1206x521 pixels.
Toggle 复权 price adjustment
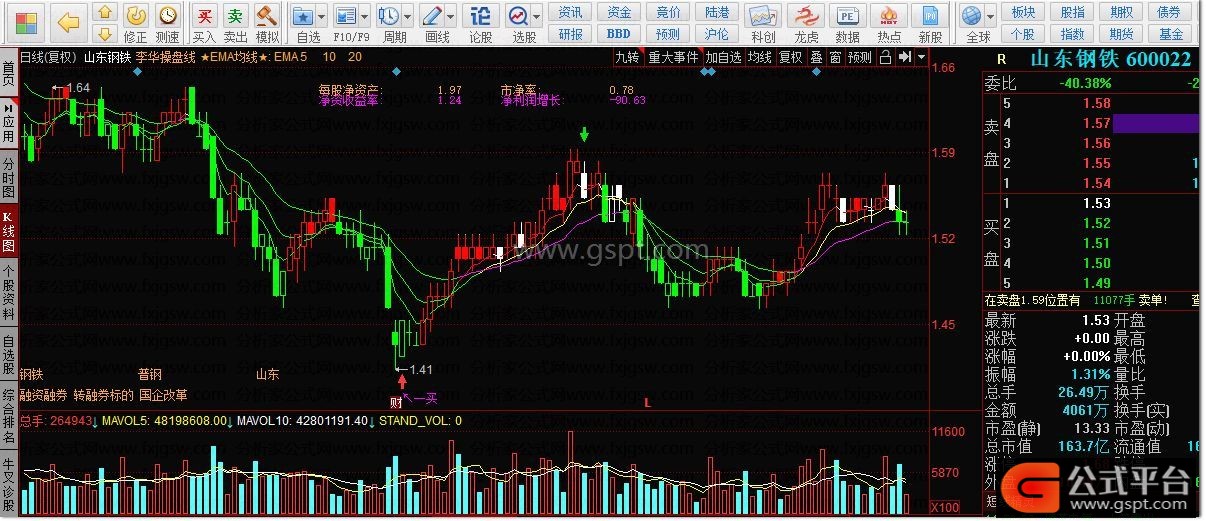point(790,57)
